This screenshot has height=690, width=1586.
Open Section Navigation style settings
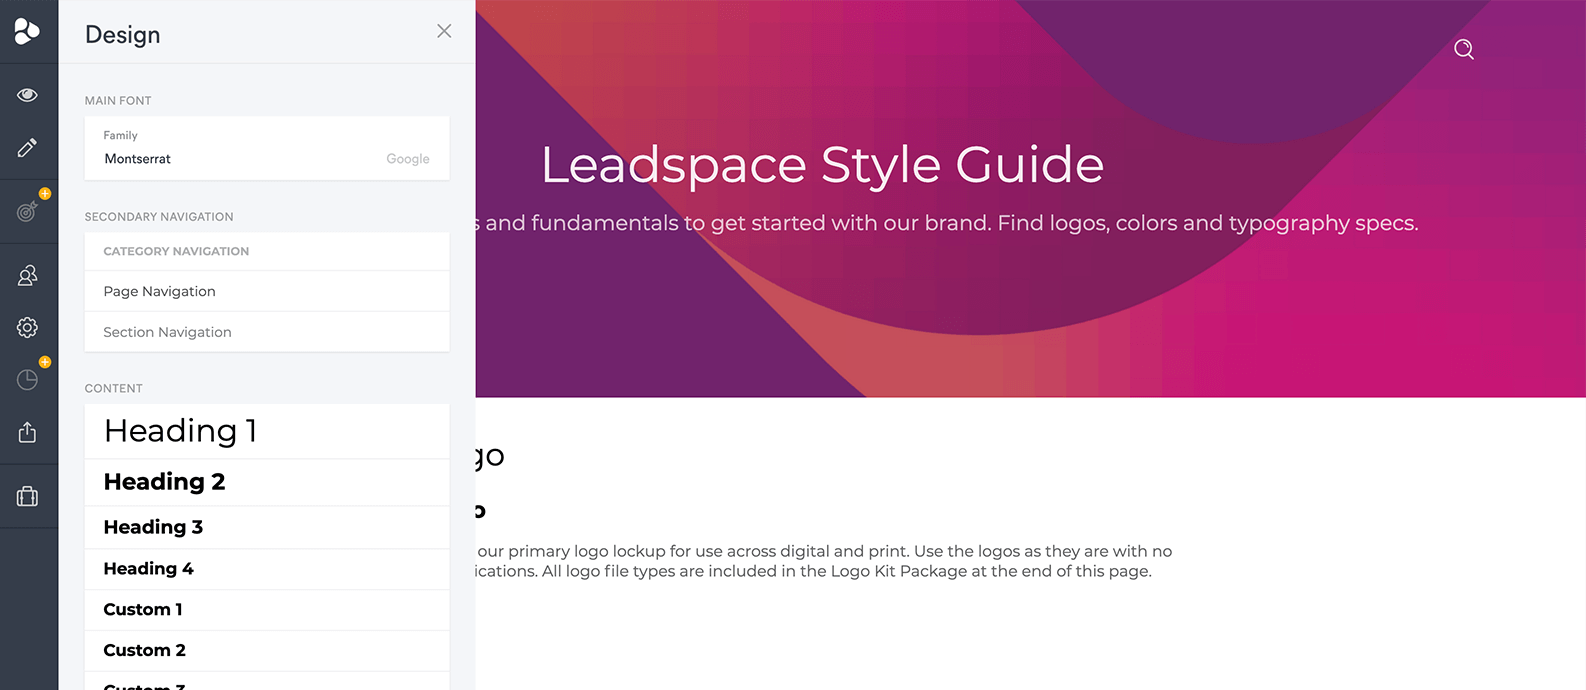coord(267,332)
